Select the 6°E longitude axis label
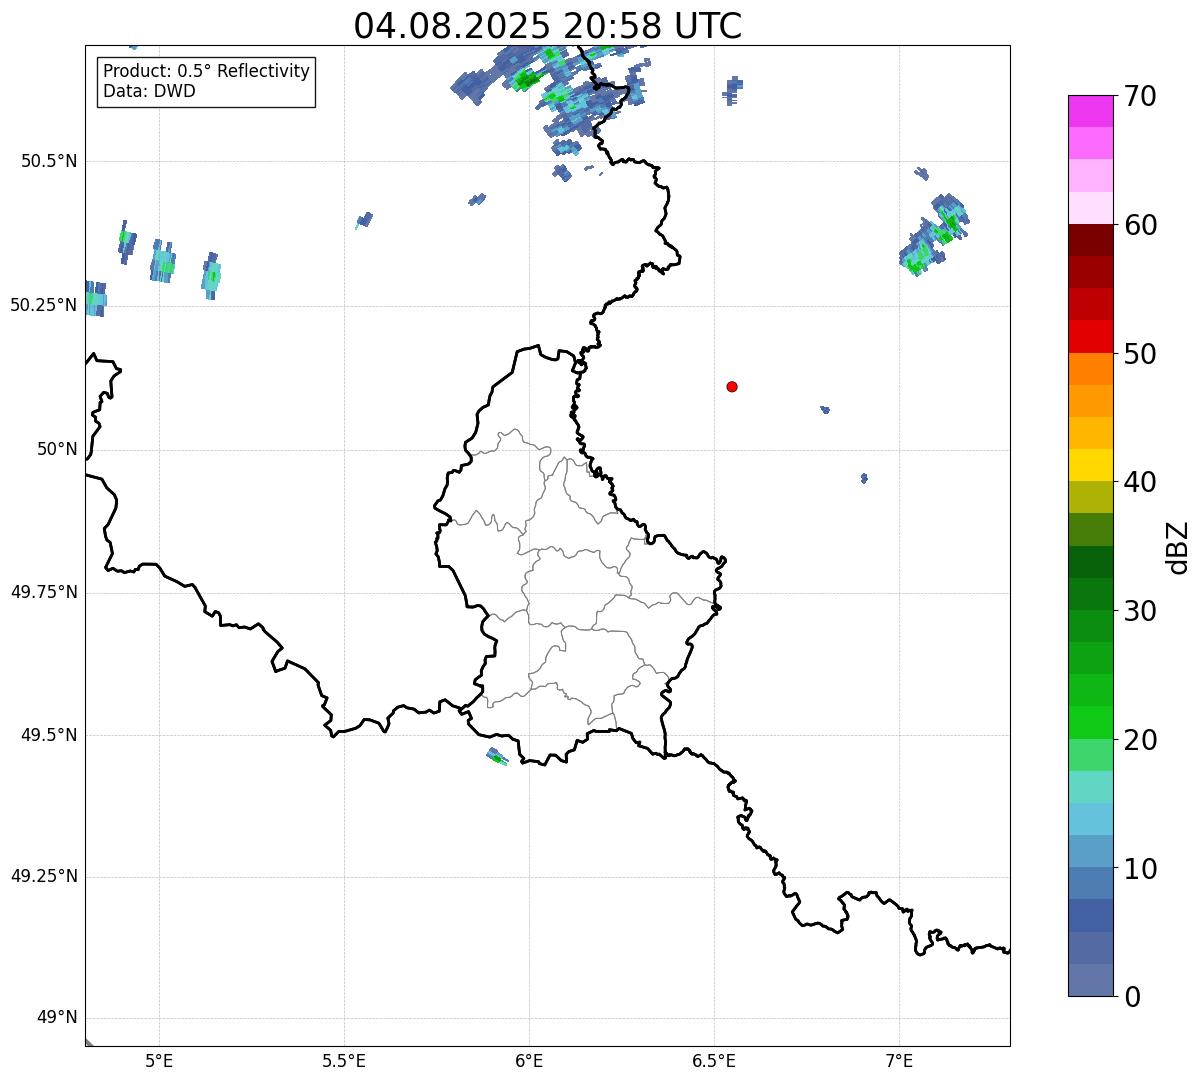The width and height of the screenshot is (1202, 1081). click(x=529, y=1060)
